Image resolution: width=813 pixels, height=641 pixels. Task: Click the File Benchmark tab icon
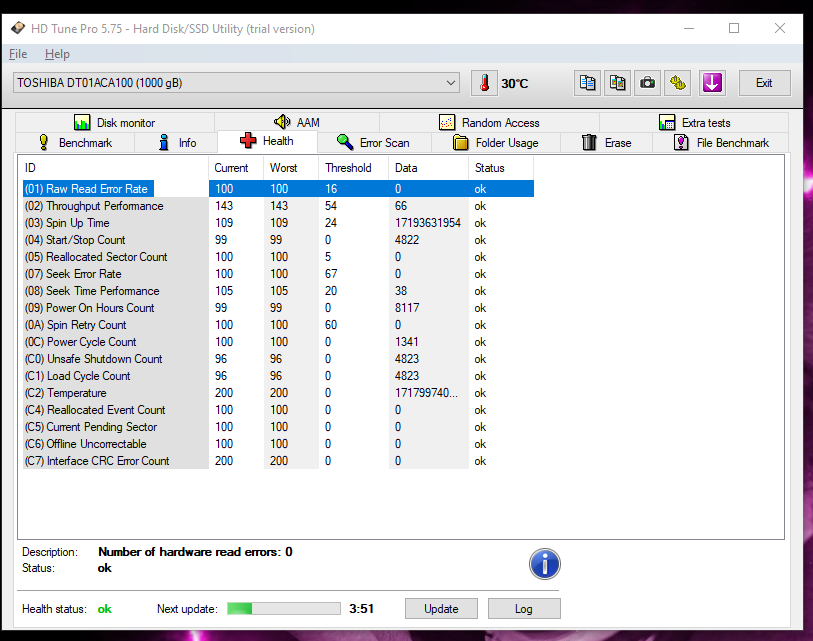click(681, 142)
